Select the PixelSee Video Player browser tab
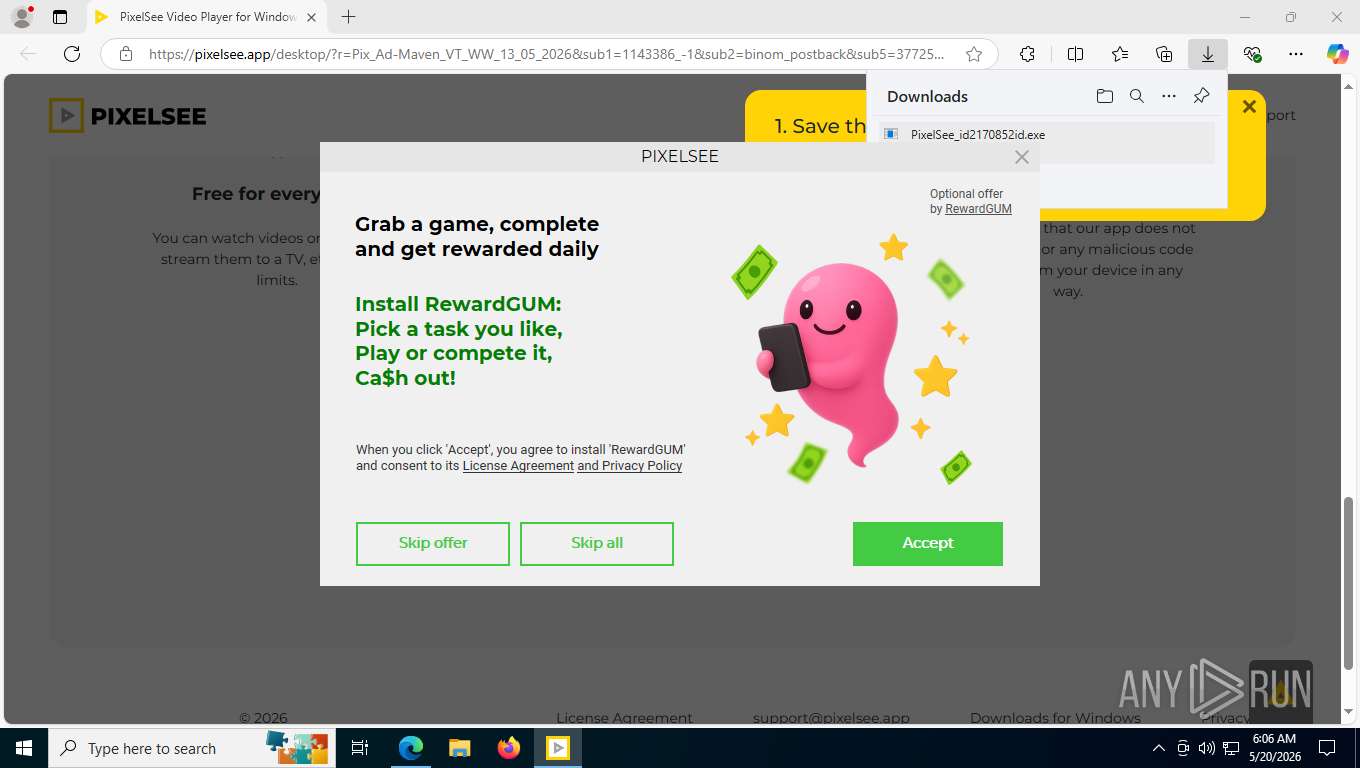 point(206,17)
